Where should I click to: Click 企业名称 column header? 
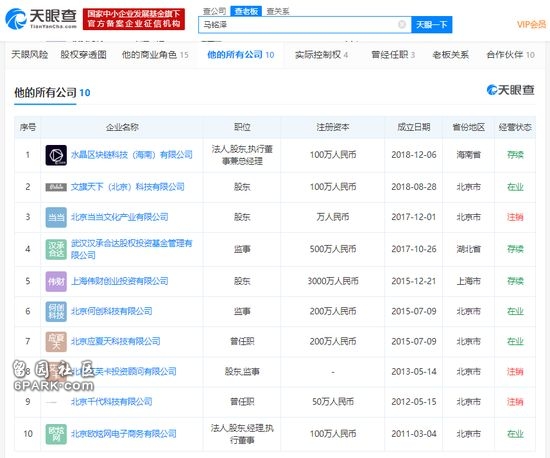(x=122, y=127)
